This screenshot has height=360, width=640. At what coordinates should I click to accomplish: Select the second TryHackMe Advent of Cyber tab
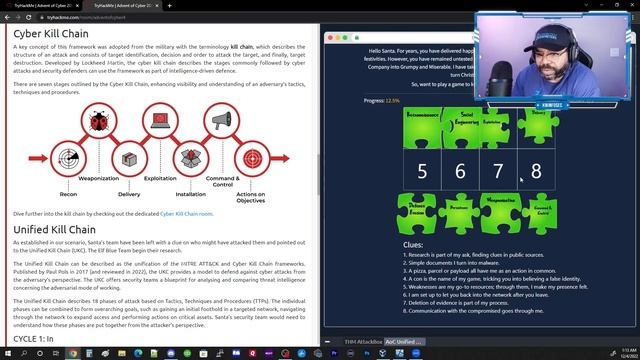[123, 6]
